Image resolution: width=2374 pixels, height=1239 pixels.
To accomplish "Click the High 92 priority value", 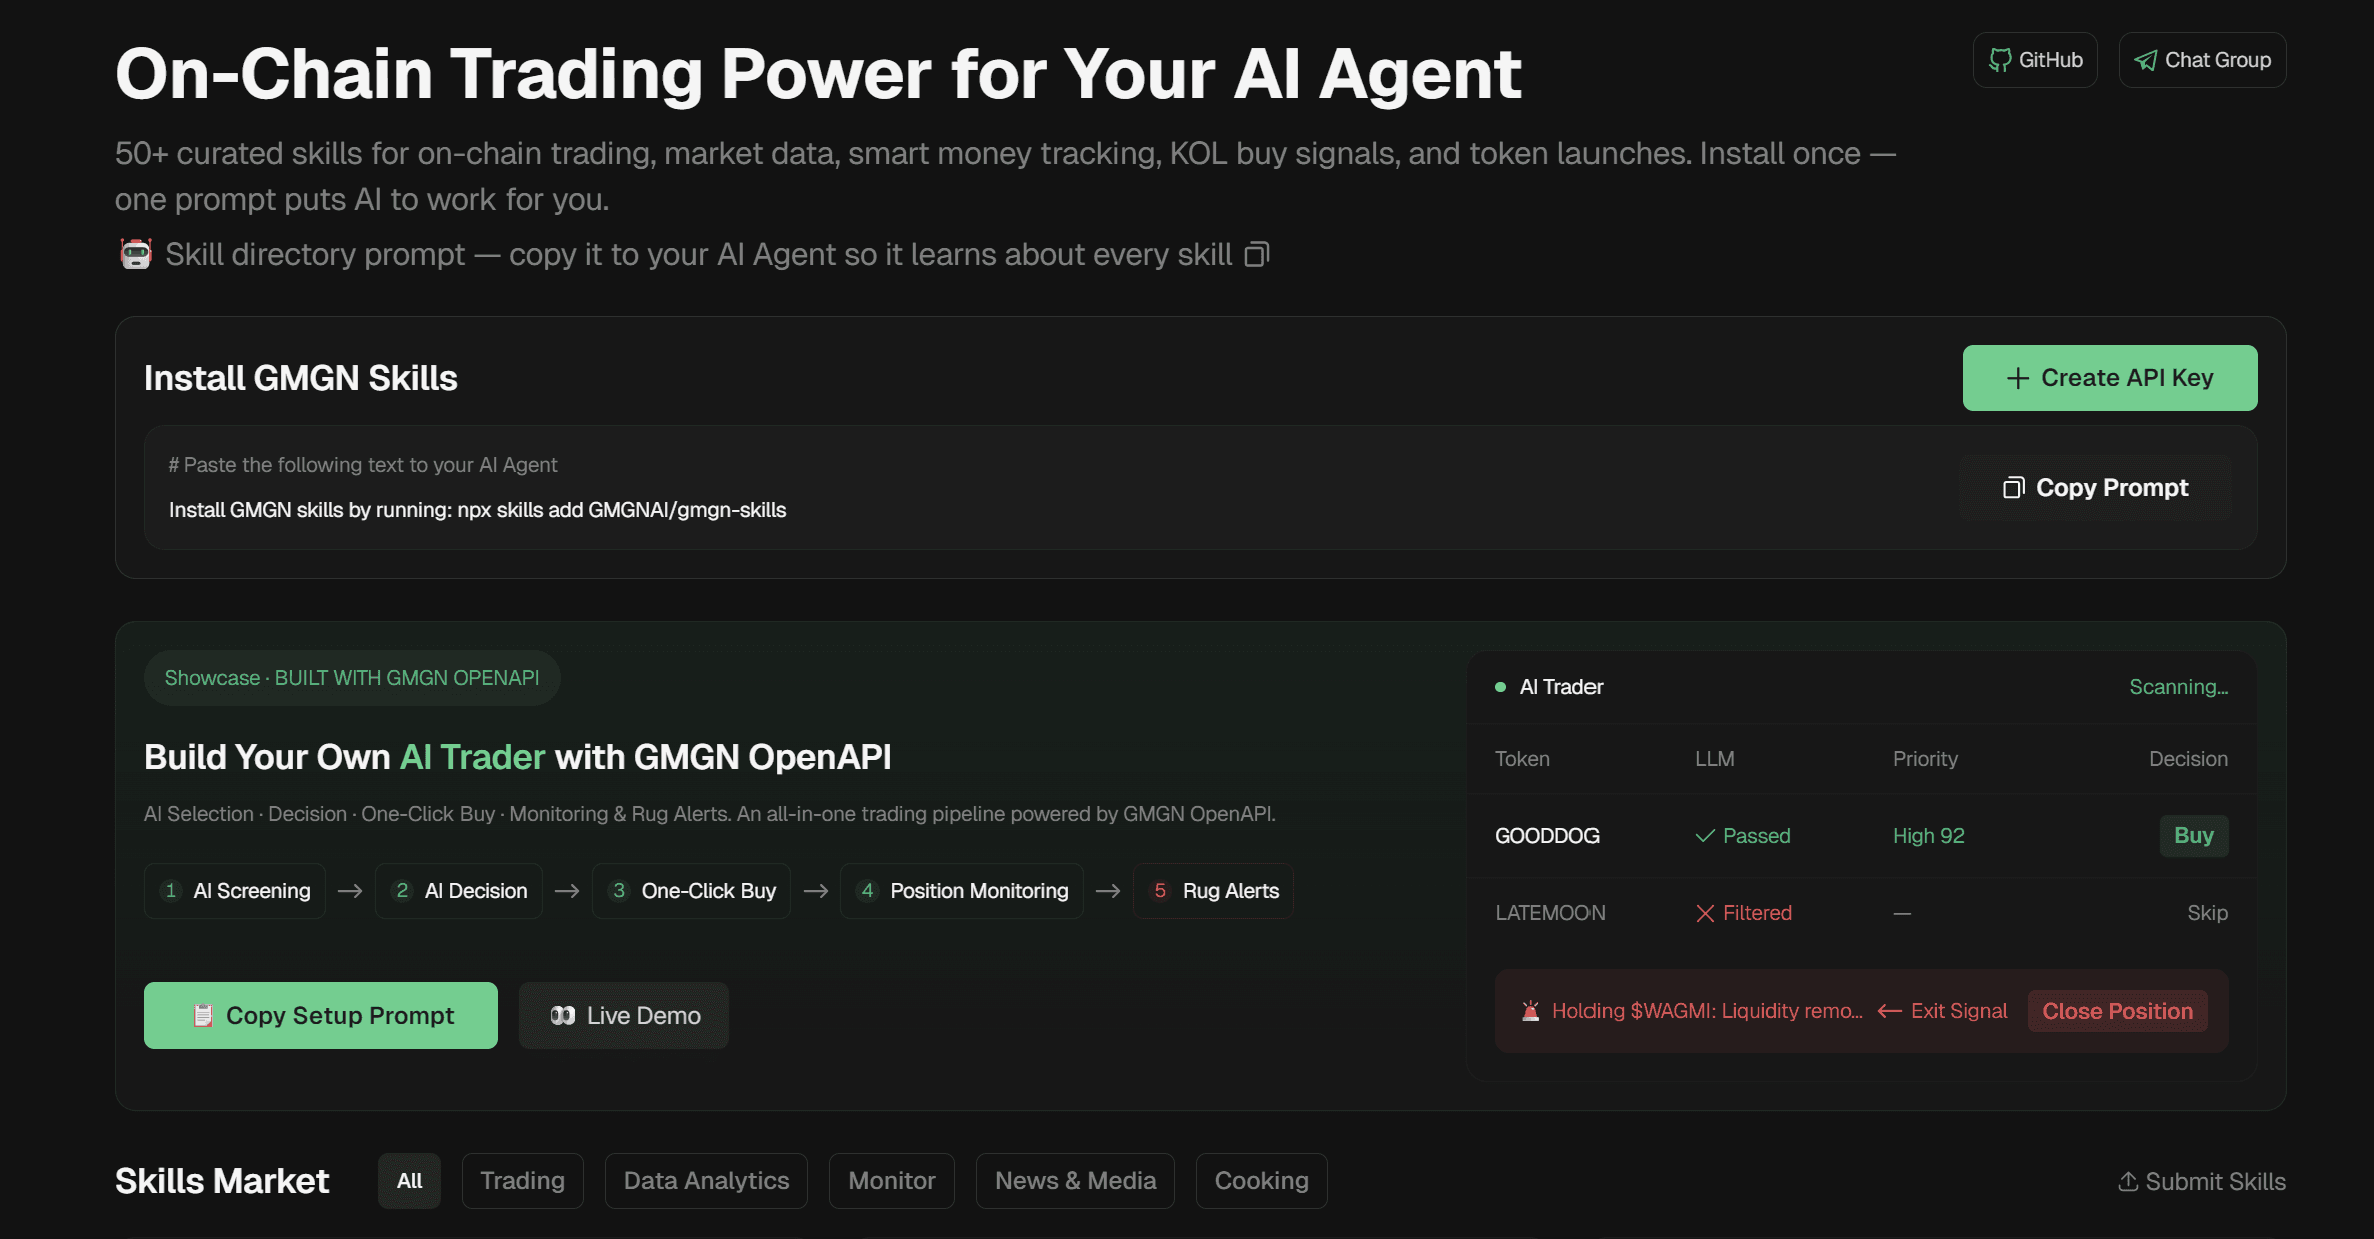I will [x=1929, y=836].
